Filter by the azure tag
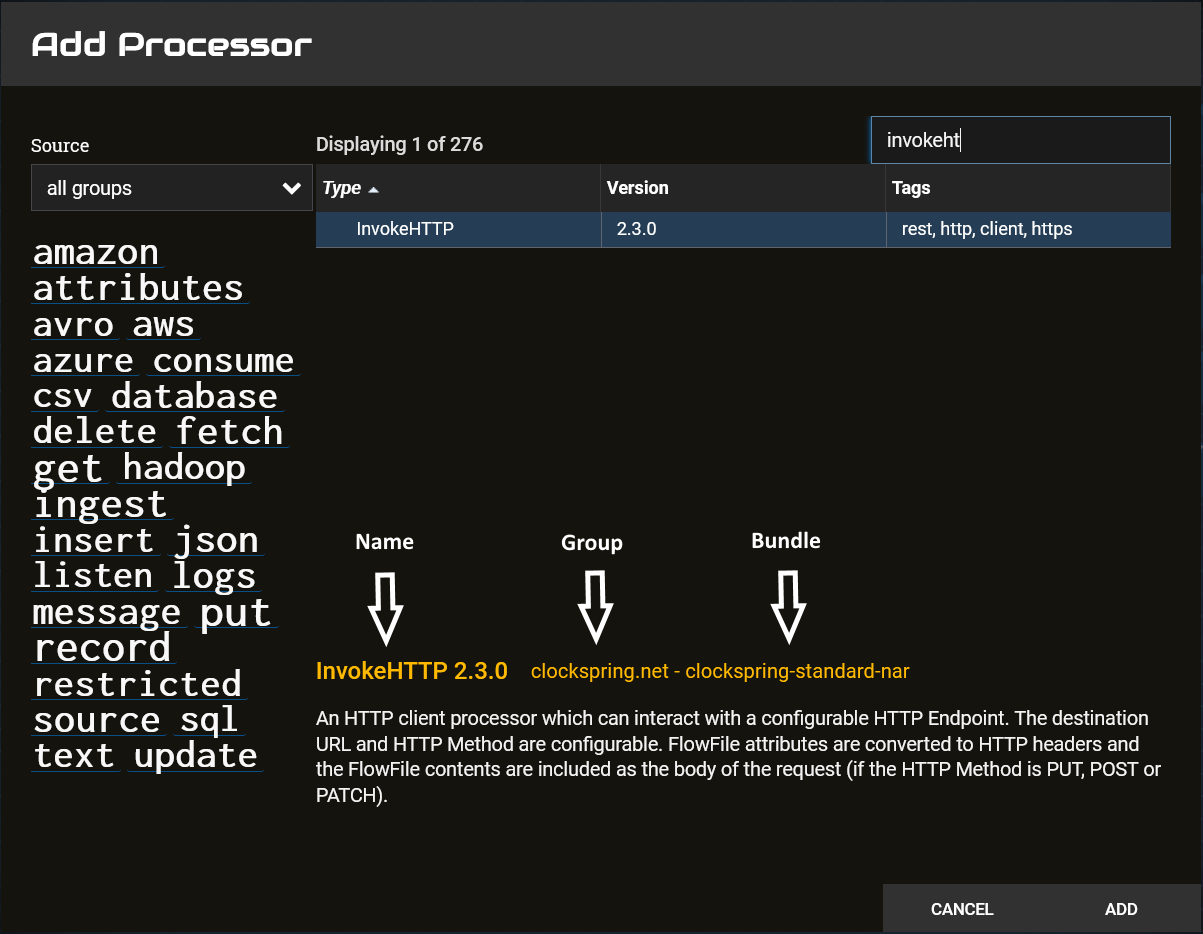 coord(83,360)
